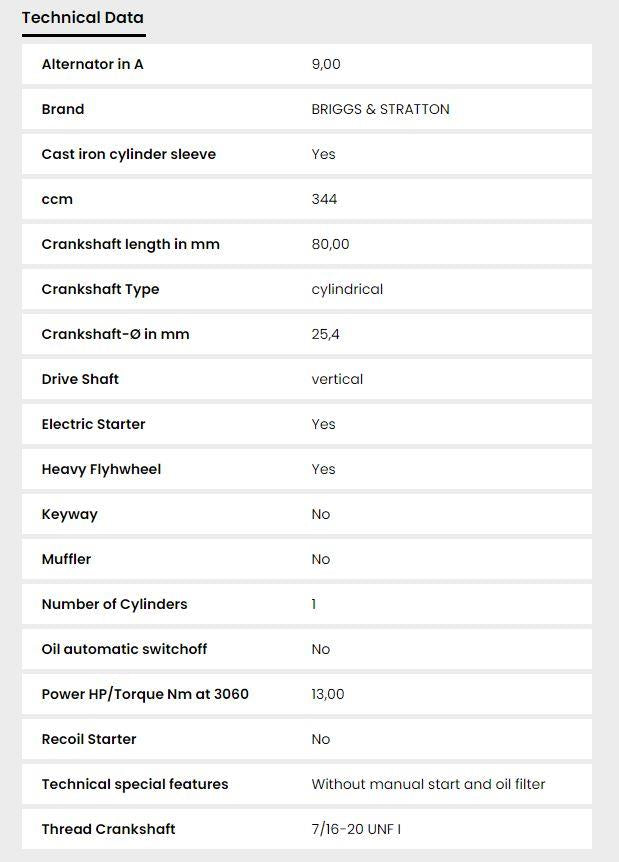Select the Technical special features label
This screenshot has height=862, width=619.
pos(135,784)
